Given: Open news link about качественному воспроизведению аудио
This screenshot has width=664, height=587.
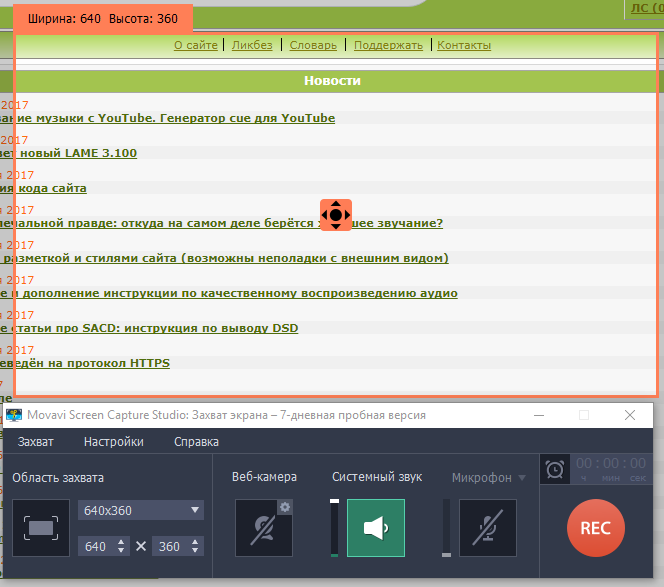Looking at the screenshot, I should (x=229, y=293).
